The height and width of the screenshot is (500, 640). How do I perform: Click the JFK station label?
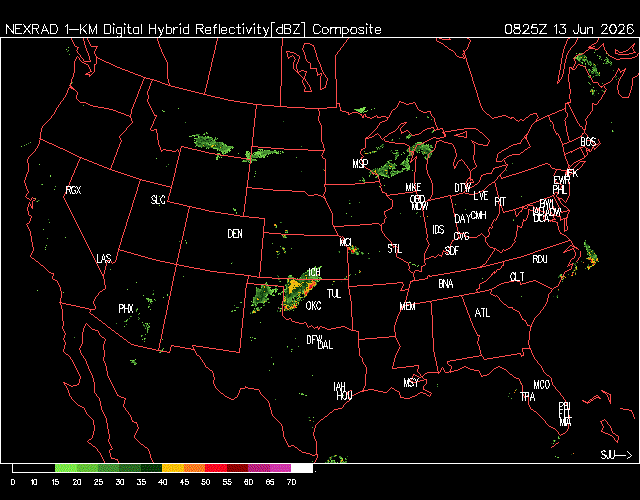572,173
